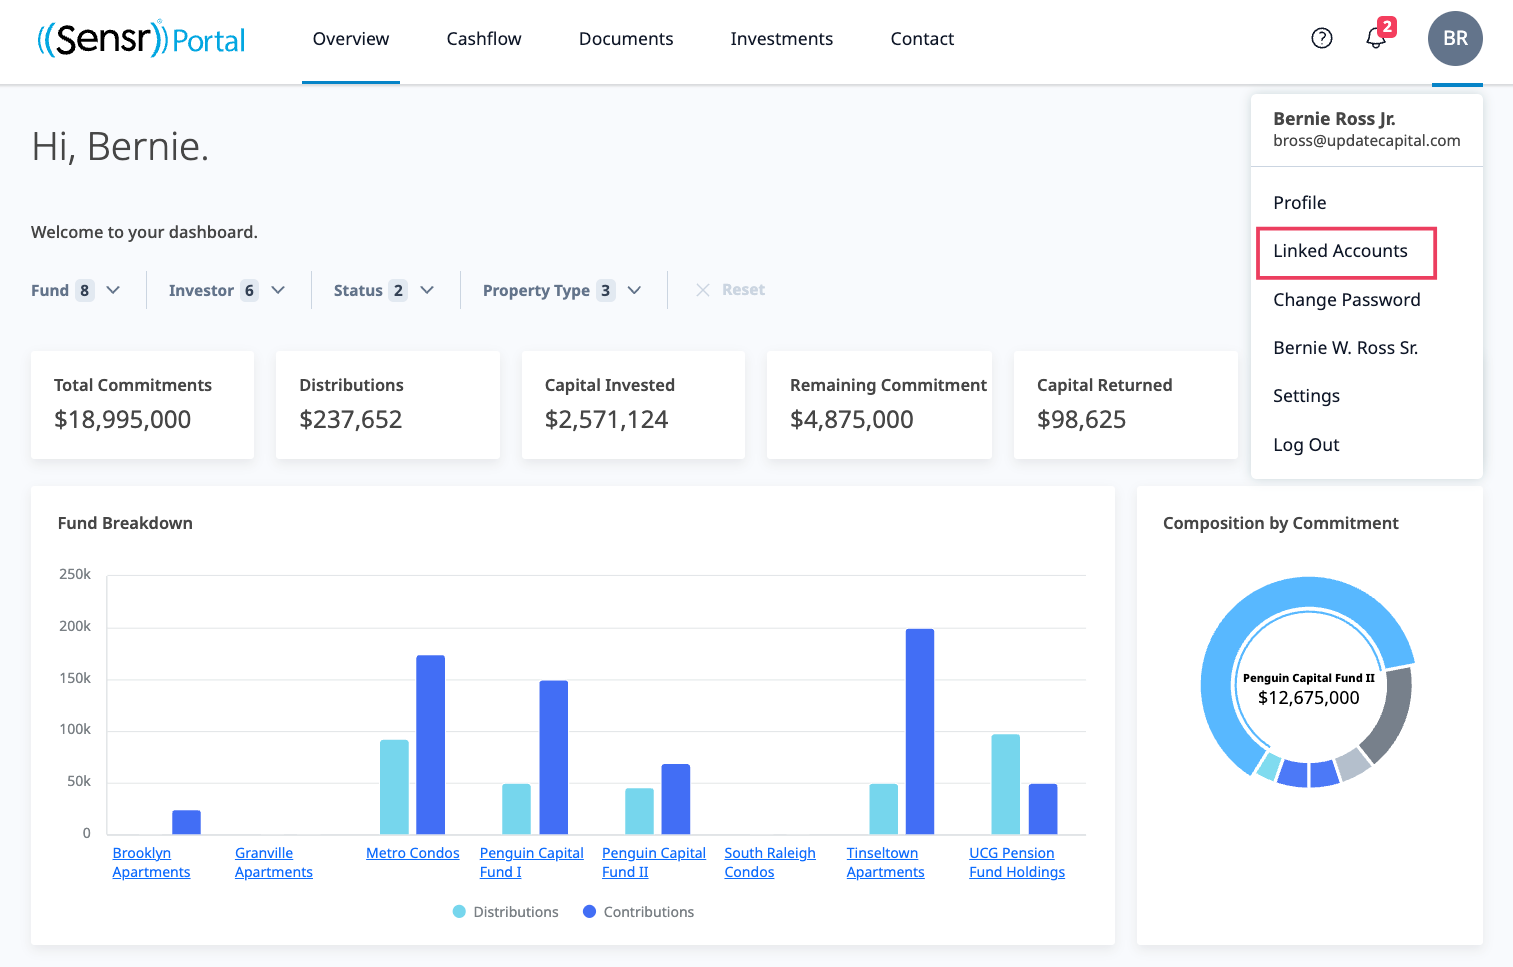Screen dimensions: 1513x967
Task: Click the Total Commitments summary card
Action: tap(142, 404)
